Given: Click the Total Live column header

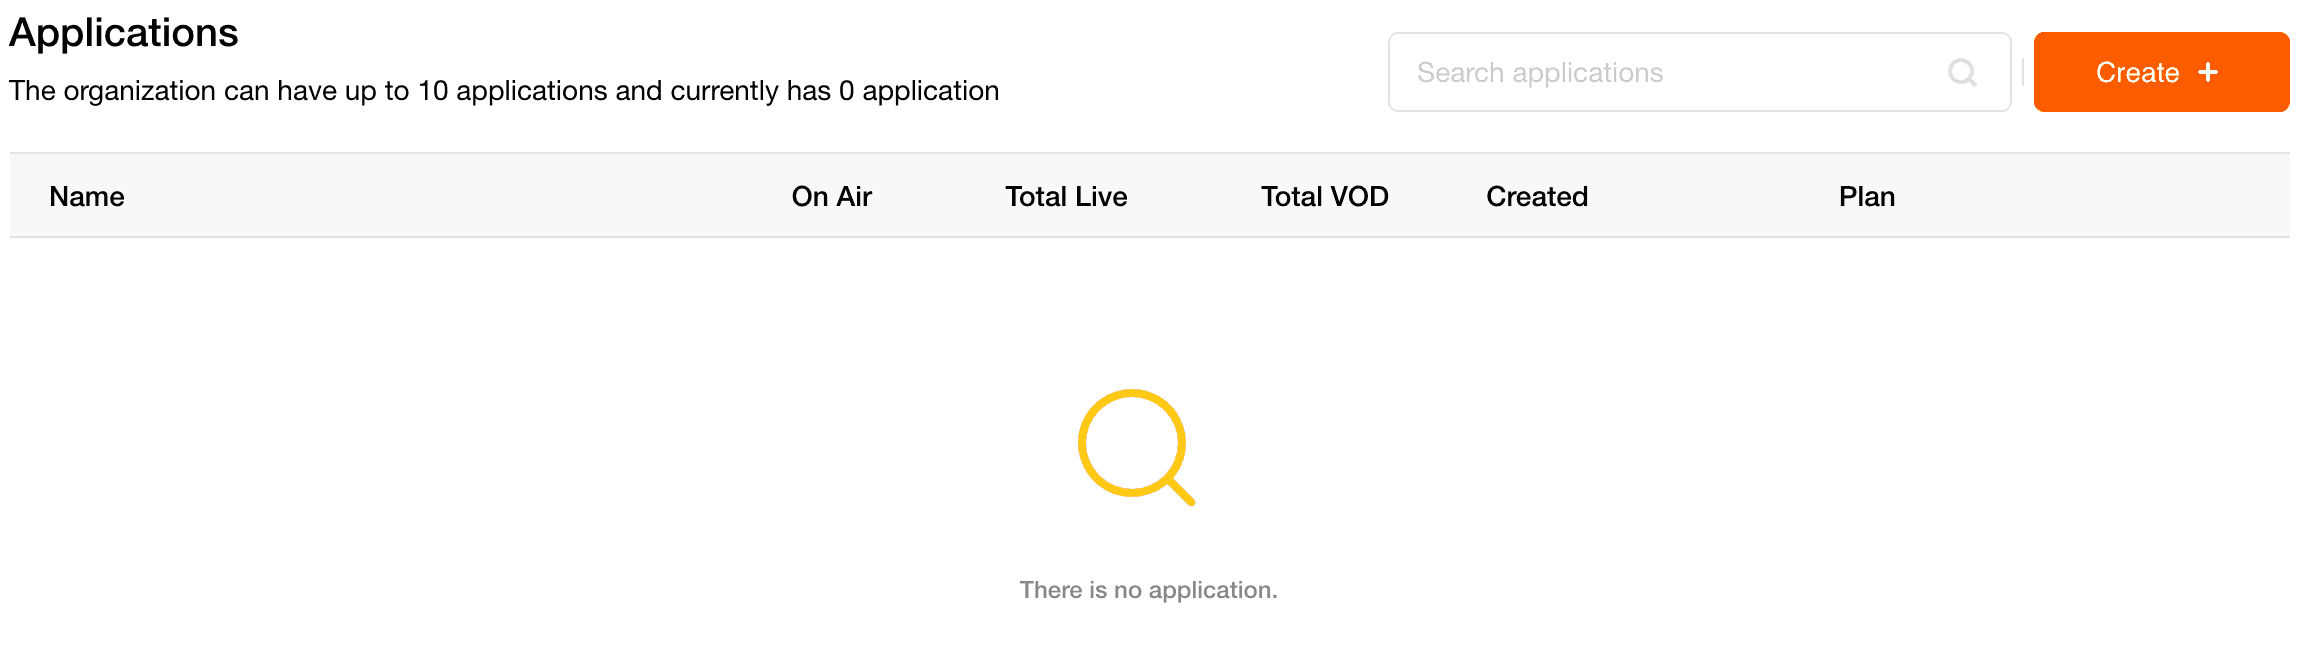Looking at the screenshot, I should 1066,196.
